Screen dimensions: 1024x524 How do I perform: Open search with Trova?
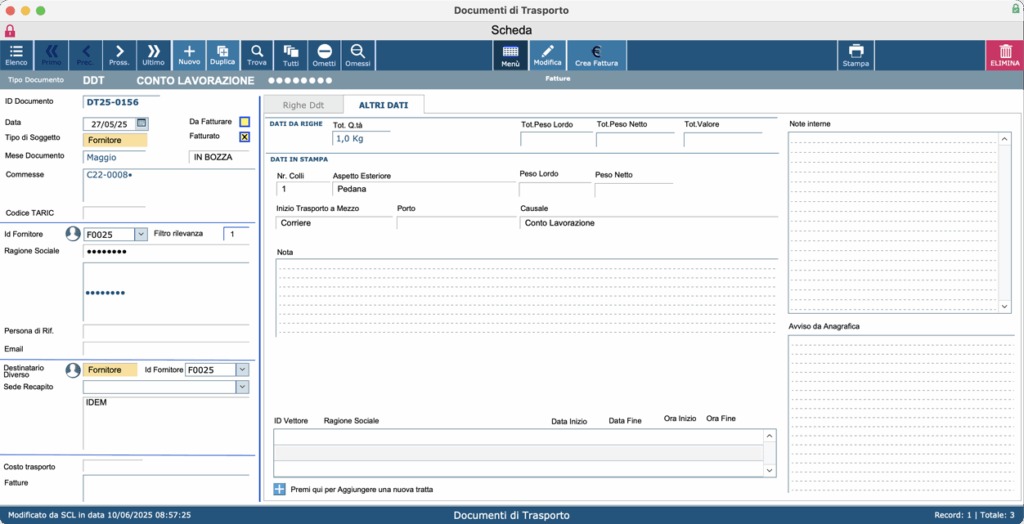tap(257, 55)
